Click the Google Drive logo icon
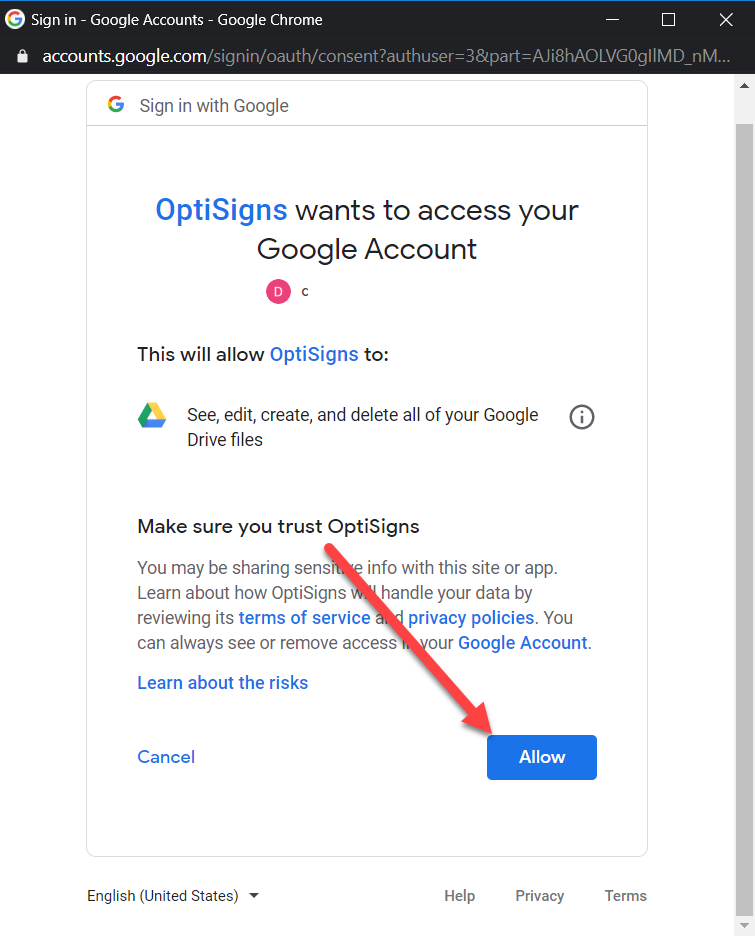The height and width of the screenshot is (936, 755). 152,415
